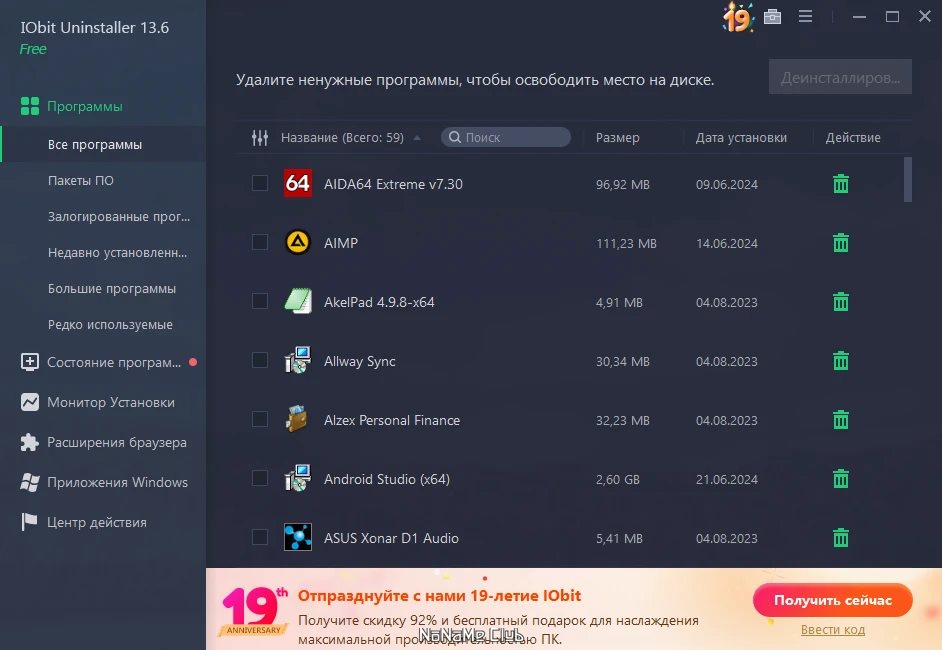Open the hamburger options menu
942x650 pixels.
pyautogui.click(x=805, y=17)
